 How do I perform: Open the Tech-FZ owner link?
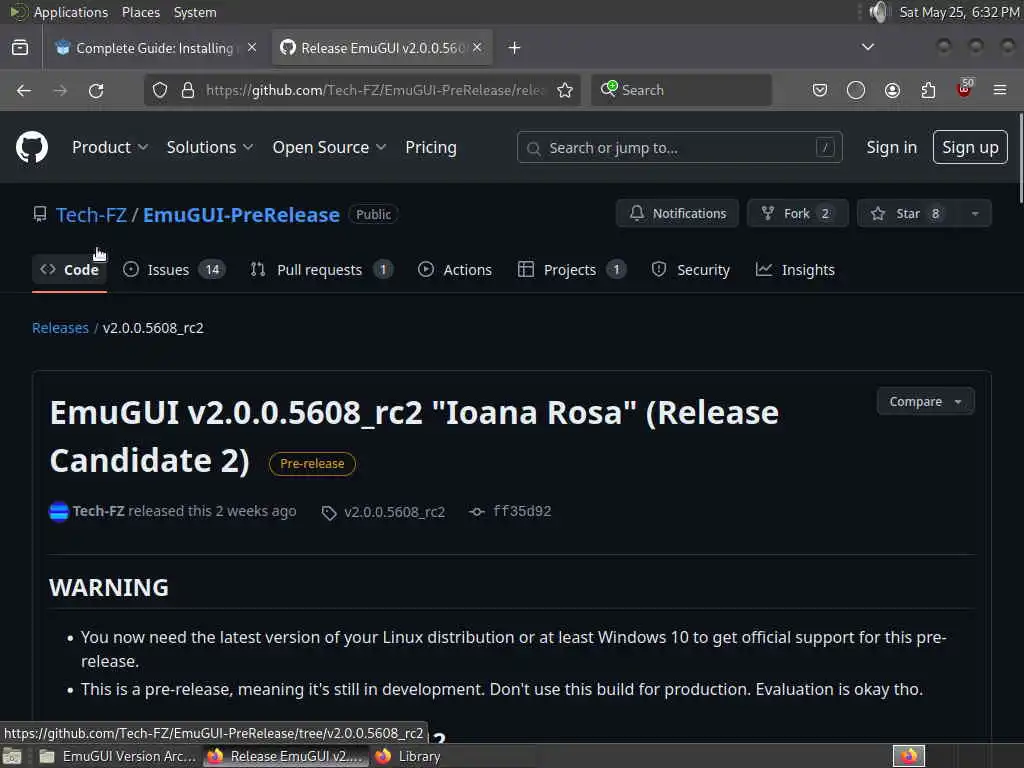pos(91,215)
